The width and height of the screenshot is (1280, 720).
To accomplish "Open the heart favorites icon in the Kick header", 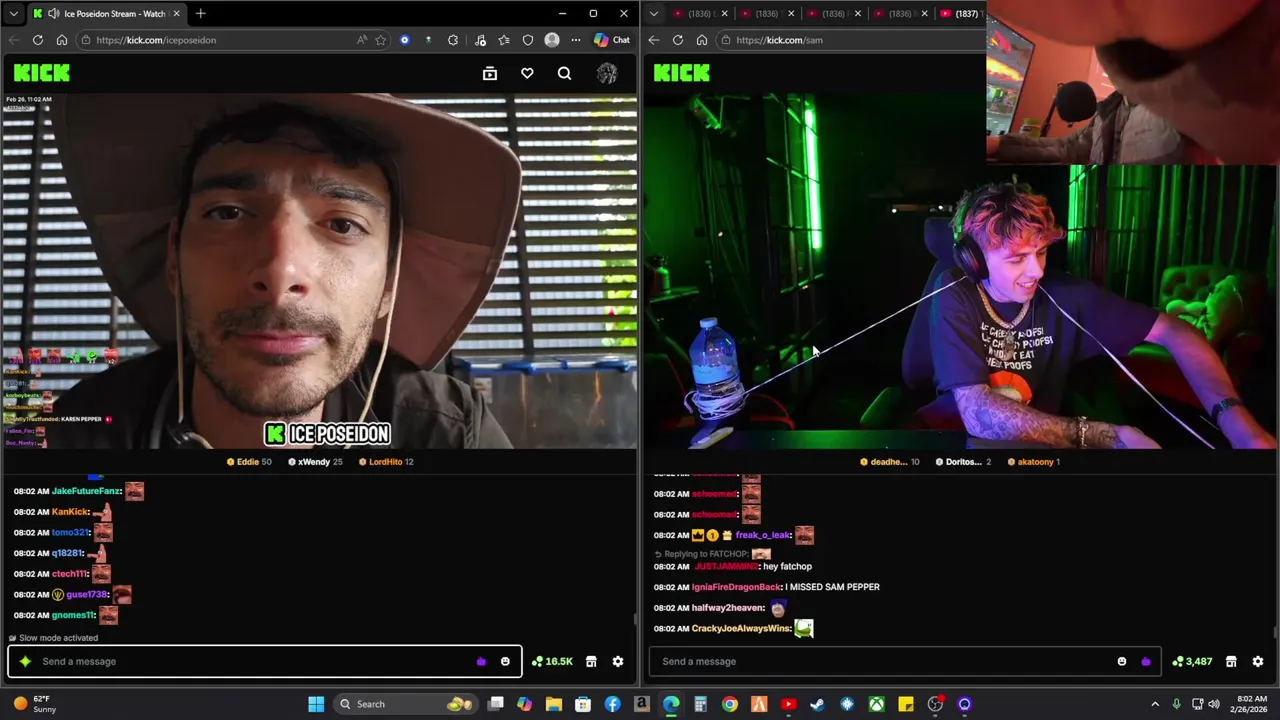I will [527, 73].
